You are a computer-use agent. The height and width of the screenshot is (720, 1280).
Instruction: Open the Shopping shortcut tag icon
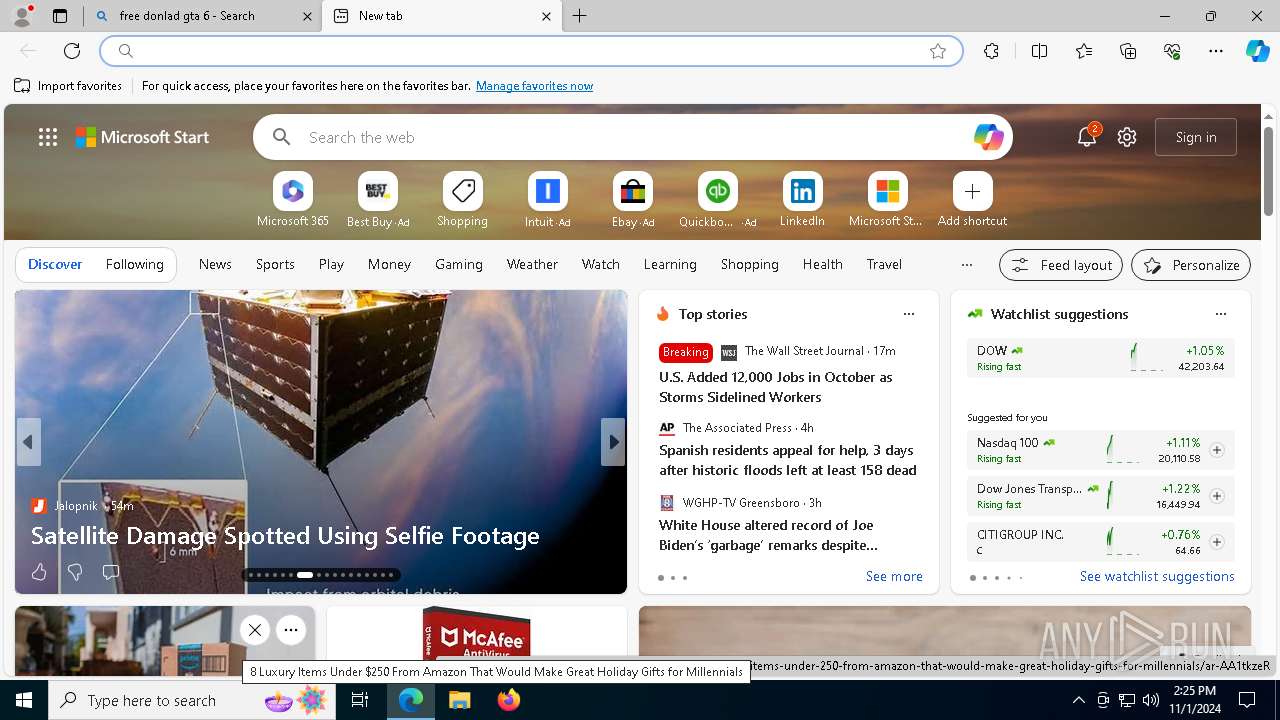[462, 191]
